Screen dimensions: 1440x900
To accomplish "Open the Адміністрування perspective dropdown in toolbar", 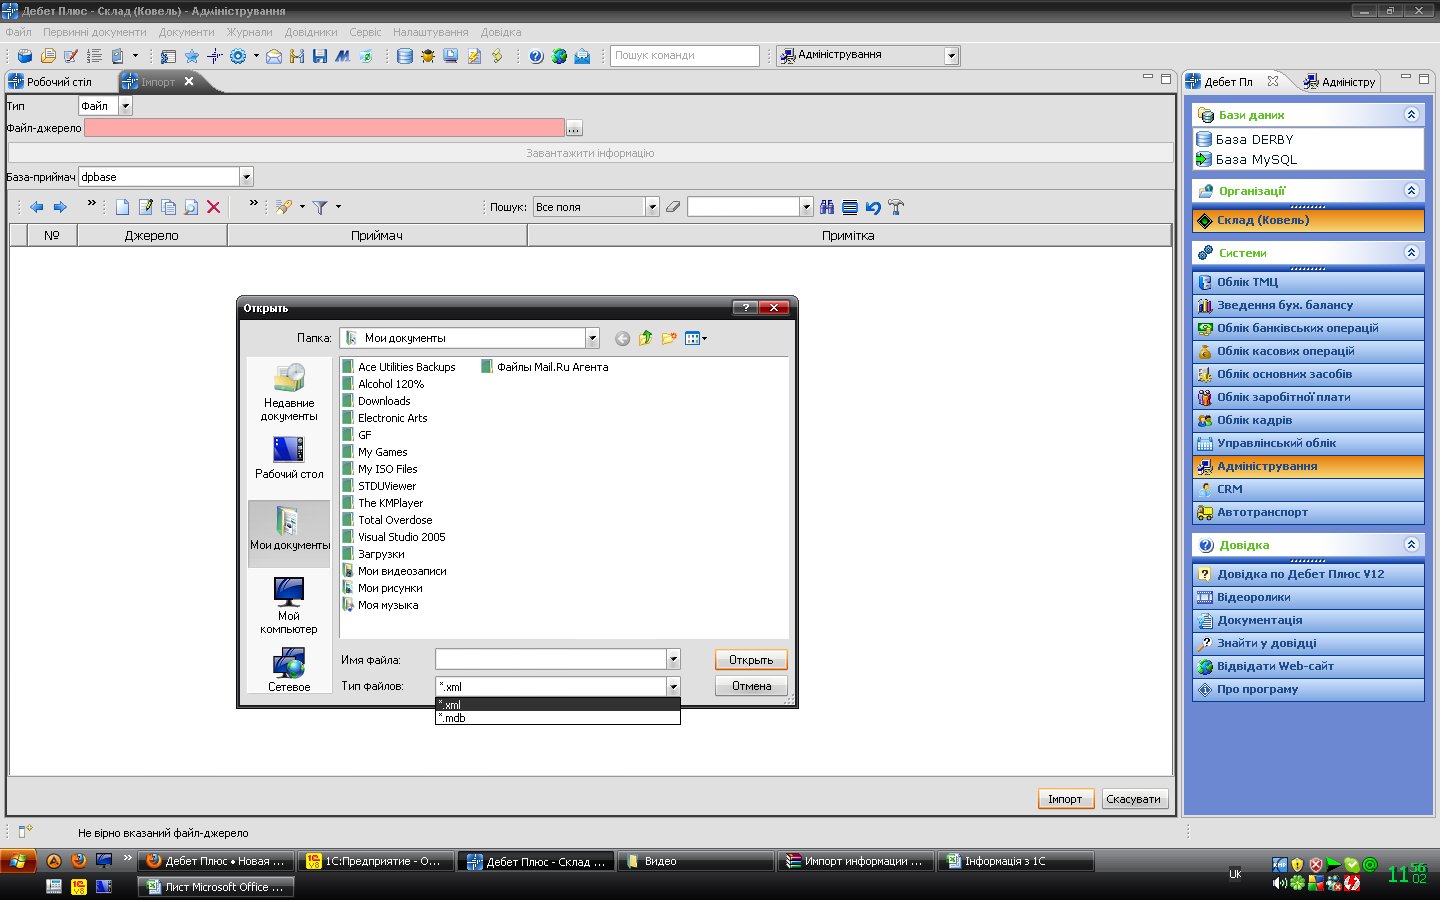I will tap(951, 56).
